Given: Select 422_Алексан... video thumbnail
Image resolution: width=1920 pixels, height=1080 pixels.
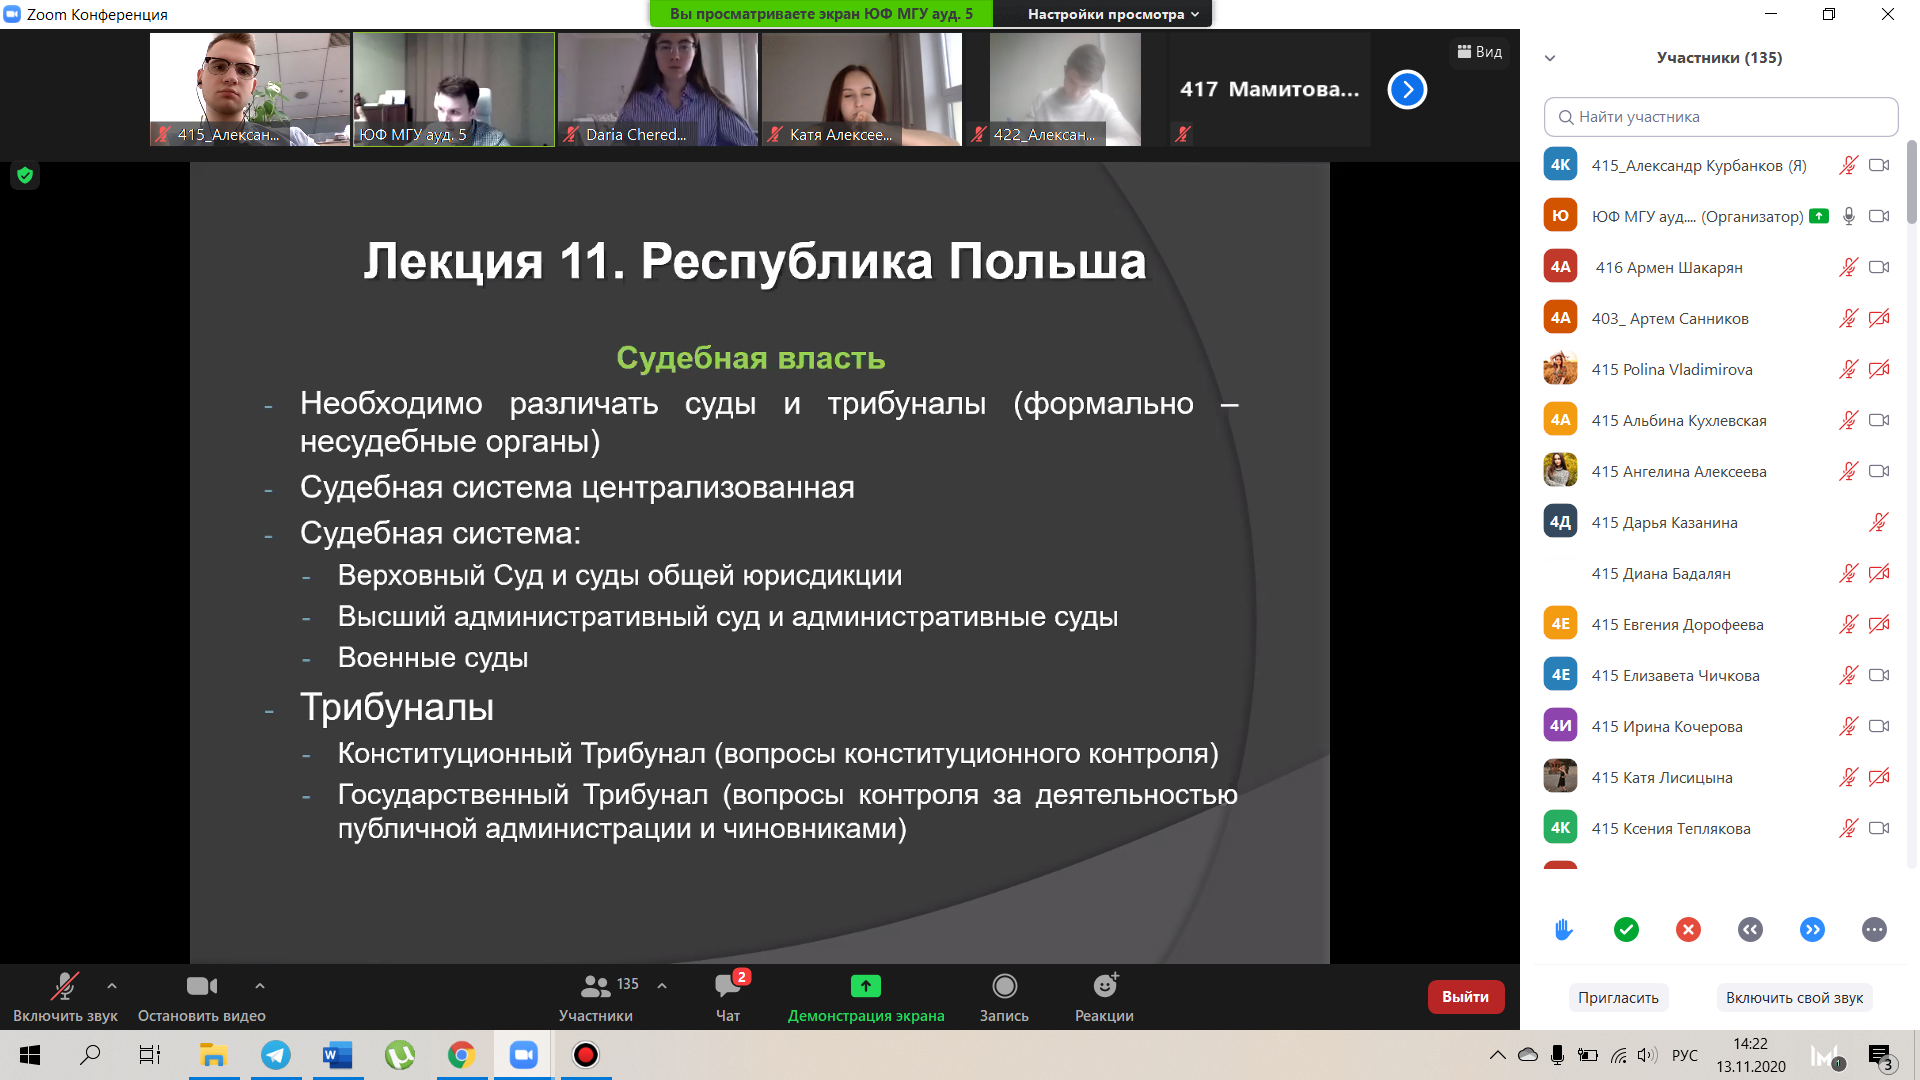Looking at the screenshot, I should point(1066,90).
